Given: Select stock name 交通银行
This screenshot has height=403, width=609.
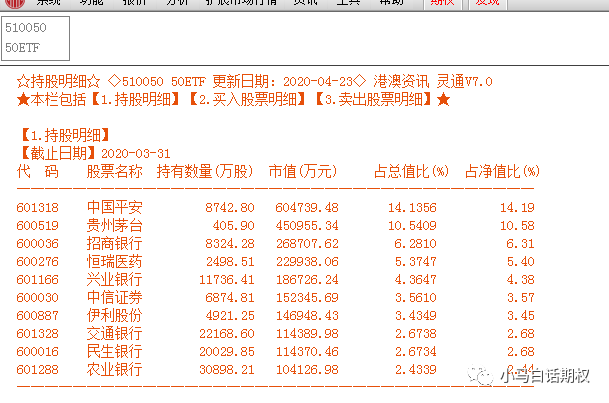Looking at the screenshot, I should pos(115,334).
